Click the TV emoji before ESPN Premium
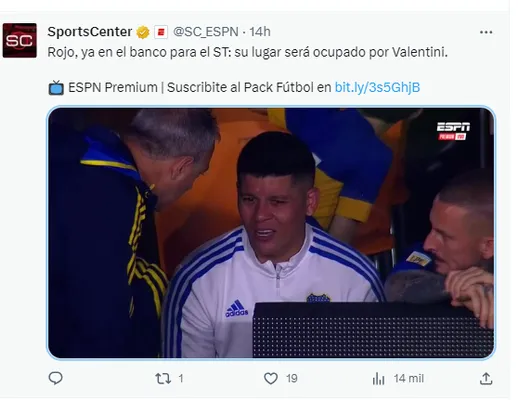520x400 pixels. (56, 88)
